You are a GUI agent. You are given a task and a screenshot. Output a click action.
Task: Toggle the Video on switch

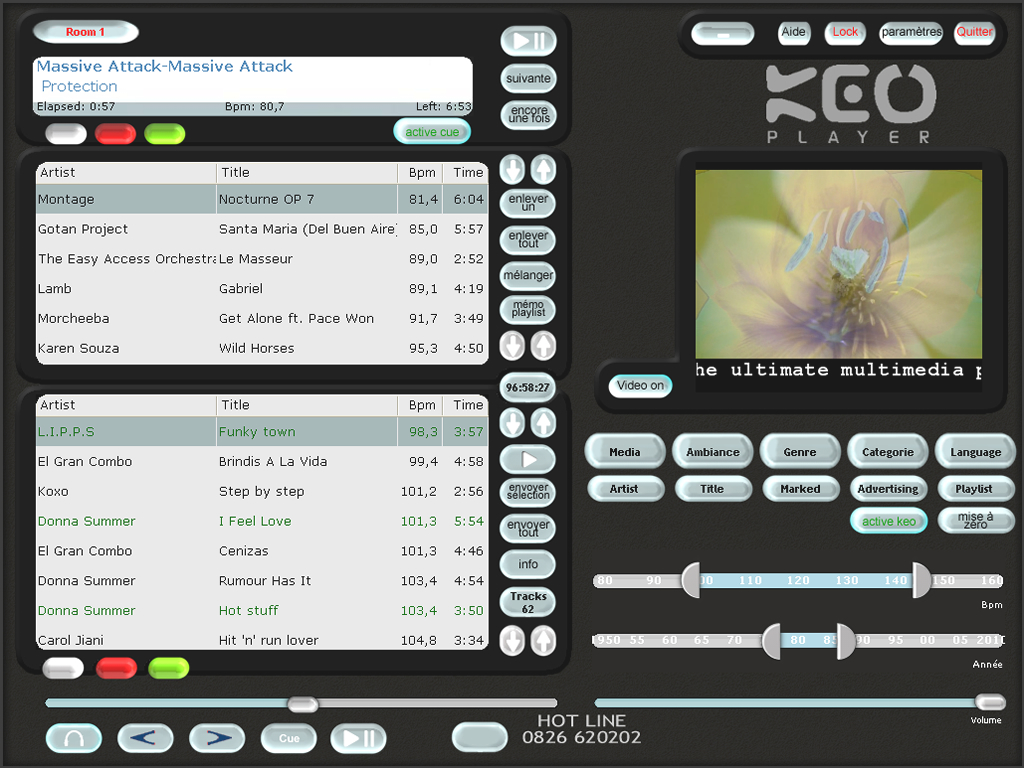click(640, 385)
